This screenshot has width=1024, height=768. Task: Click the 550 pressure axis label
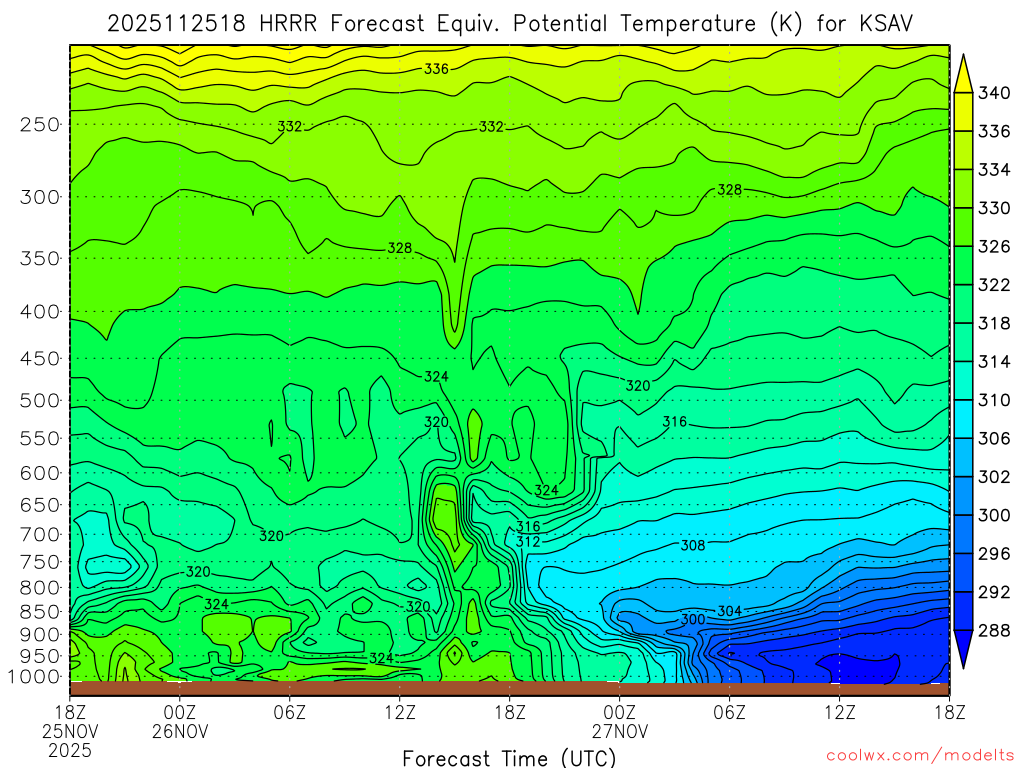point(40,438)
